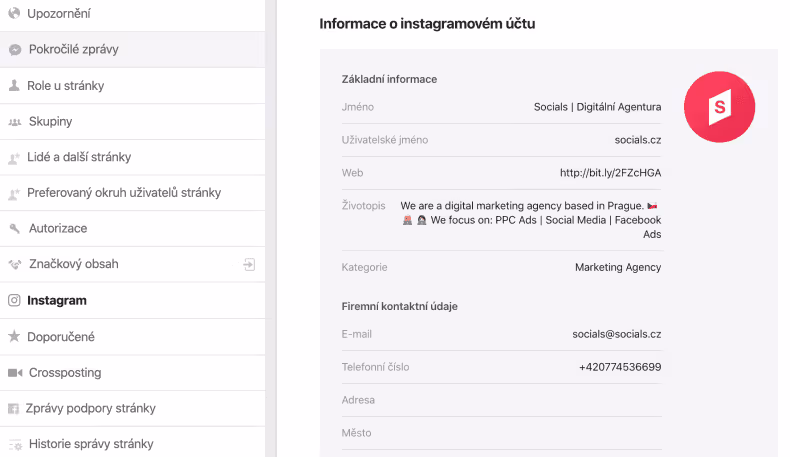This screenshot has height=457, width=790.
Task: Select Preferovaný okruh uživatelů stránky
Action: (x=133, y=193)
